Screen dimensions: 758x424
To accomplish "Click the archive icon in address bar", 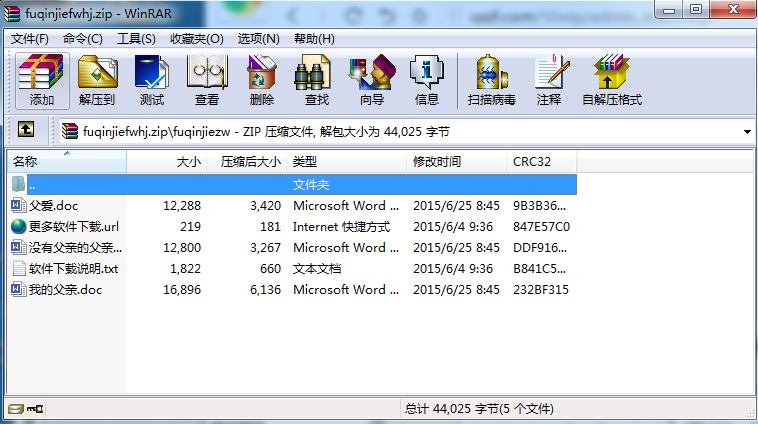I will coord(70,131).
